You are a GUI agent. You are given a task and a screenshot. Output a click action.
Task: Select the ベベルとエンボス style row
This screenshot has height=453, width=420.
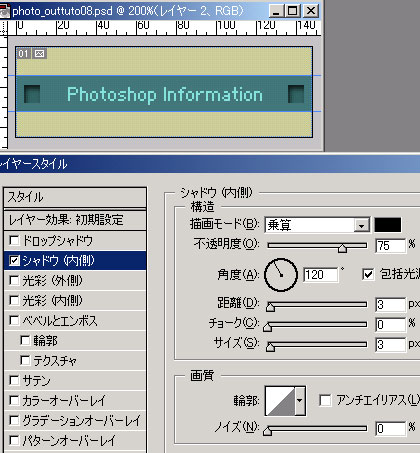pos(75,320)
